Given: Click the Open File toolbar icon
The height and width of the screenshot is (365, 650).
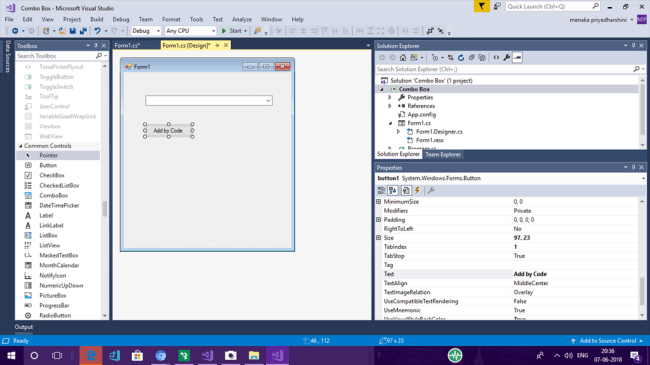Looking at the screenshot, I should click(62, 31).
